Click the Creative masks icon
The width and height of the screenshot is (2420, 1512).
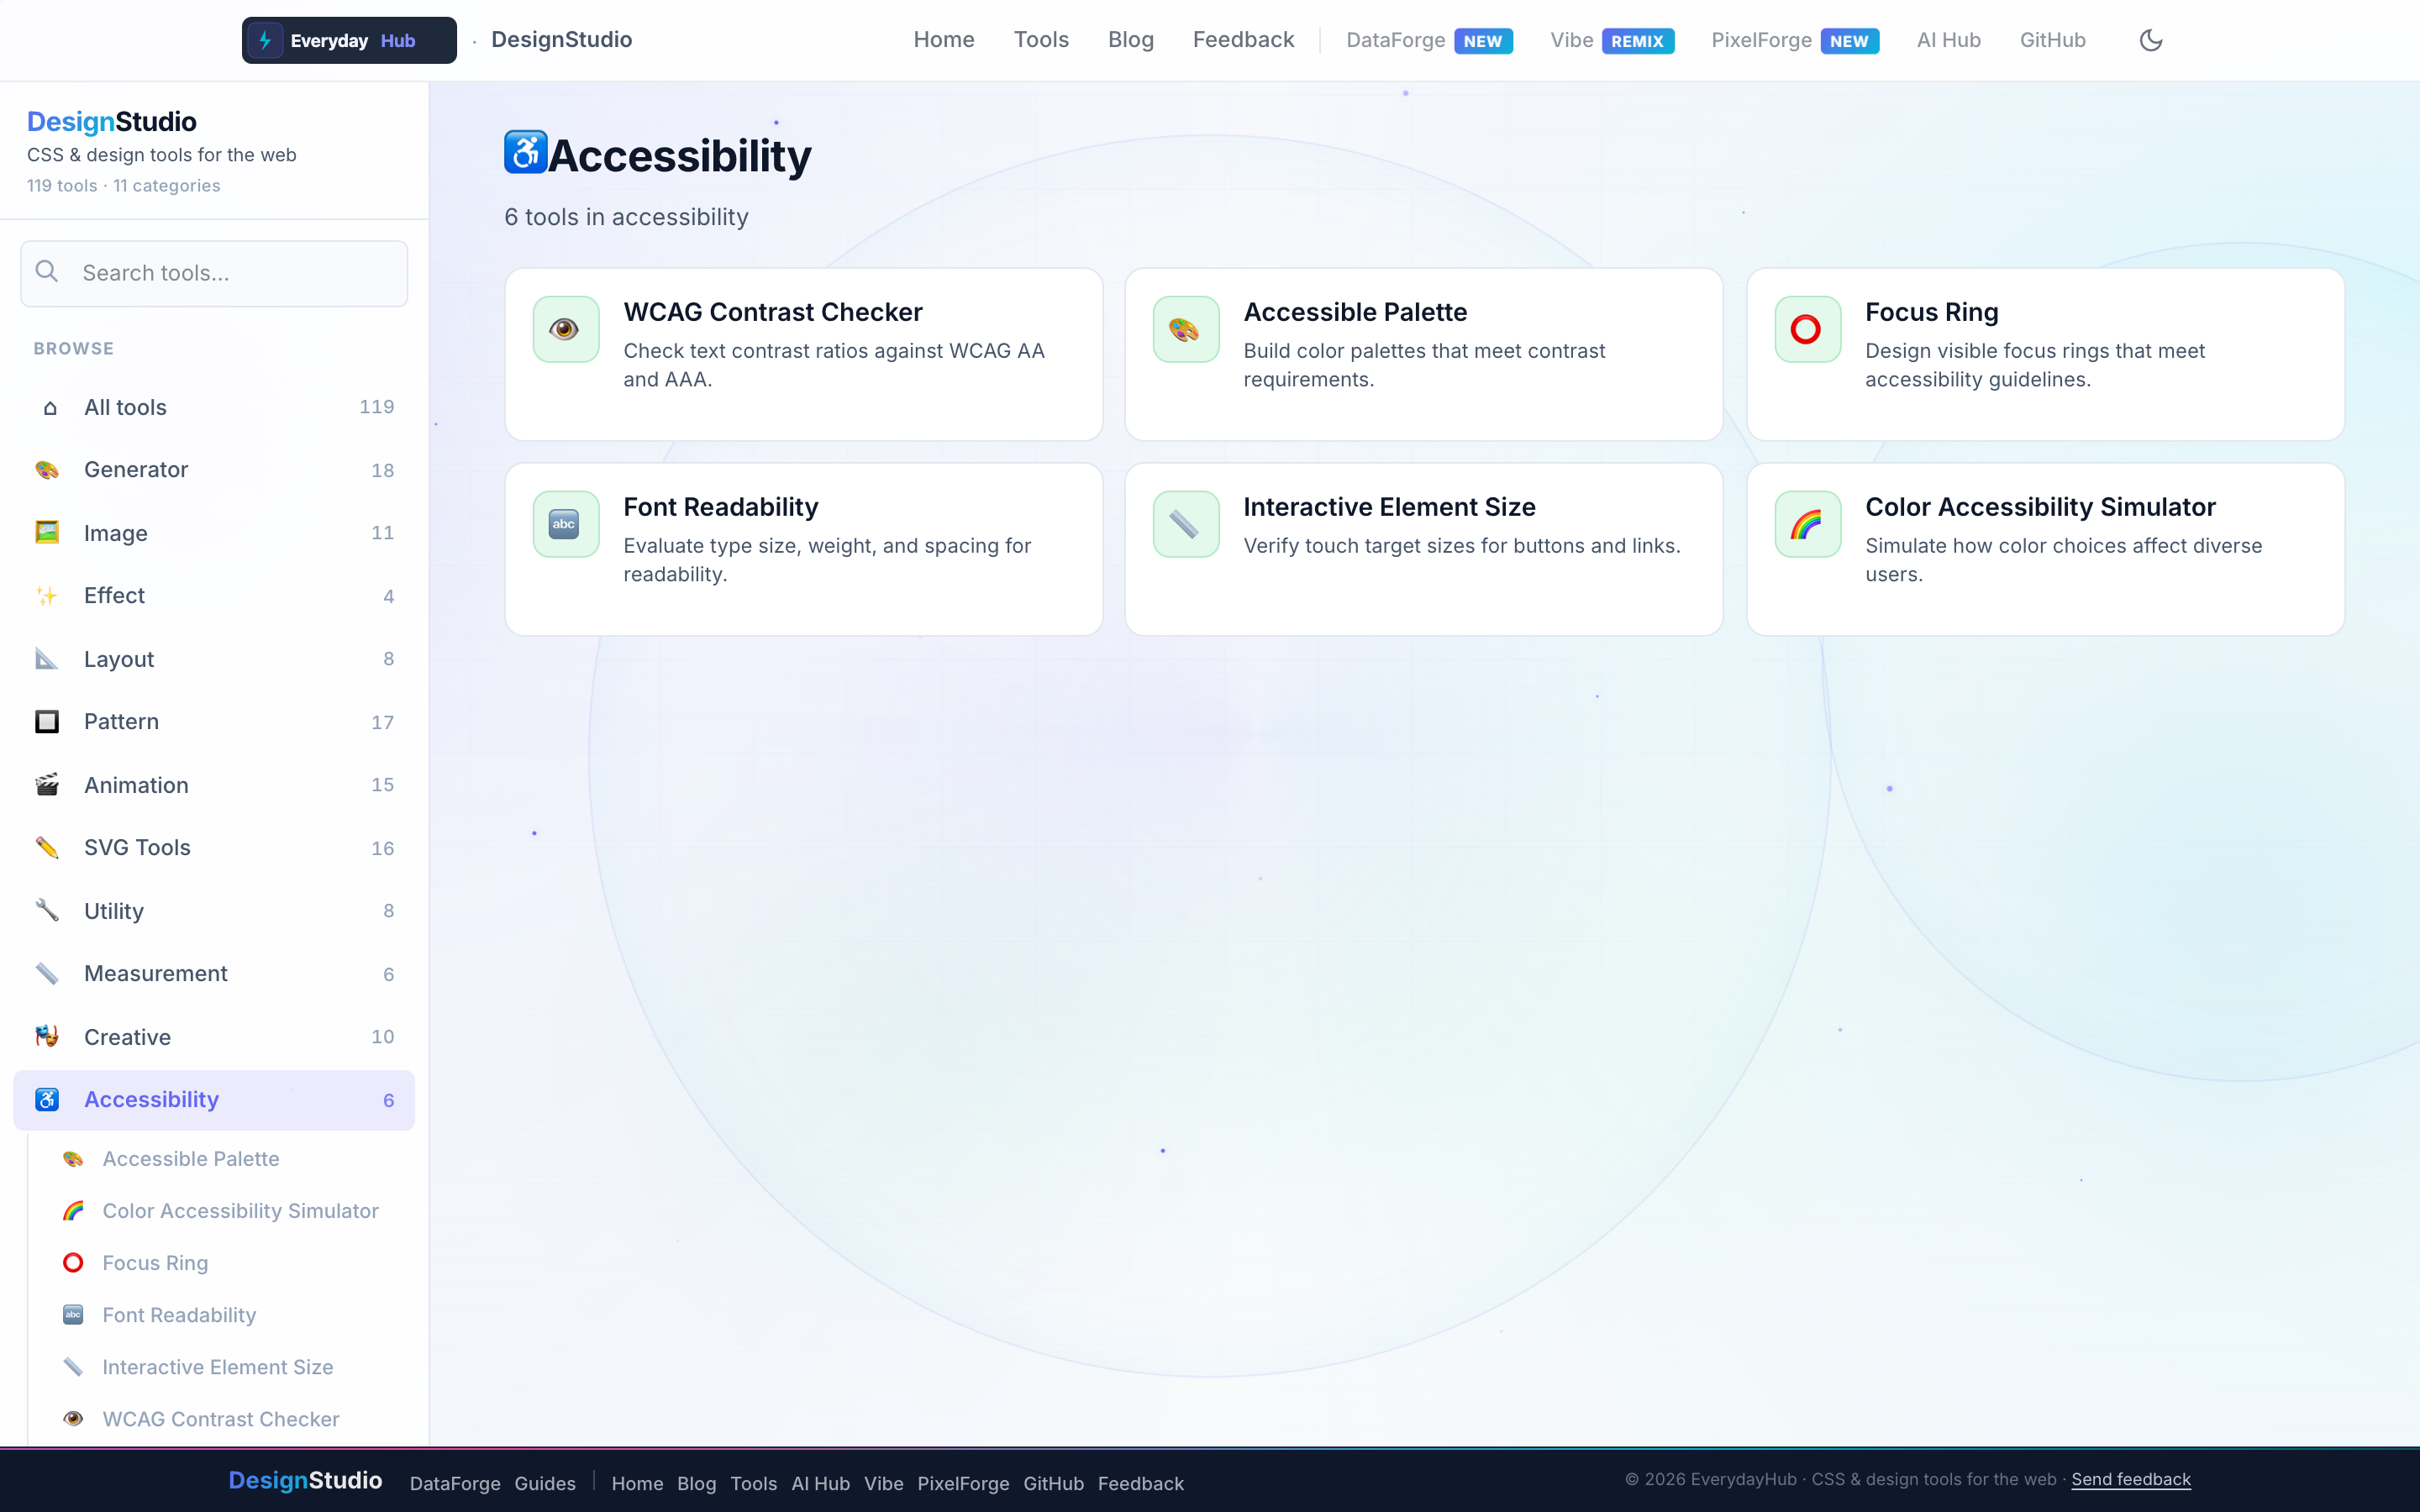tap(47, 1037)
